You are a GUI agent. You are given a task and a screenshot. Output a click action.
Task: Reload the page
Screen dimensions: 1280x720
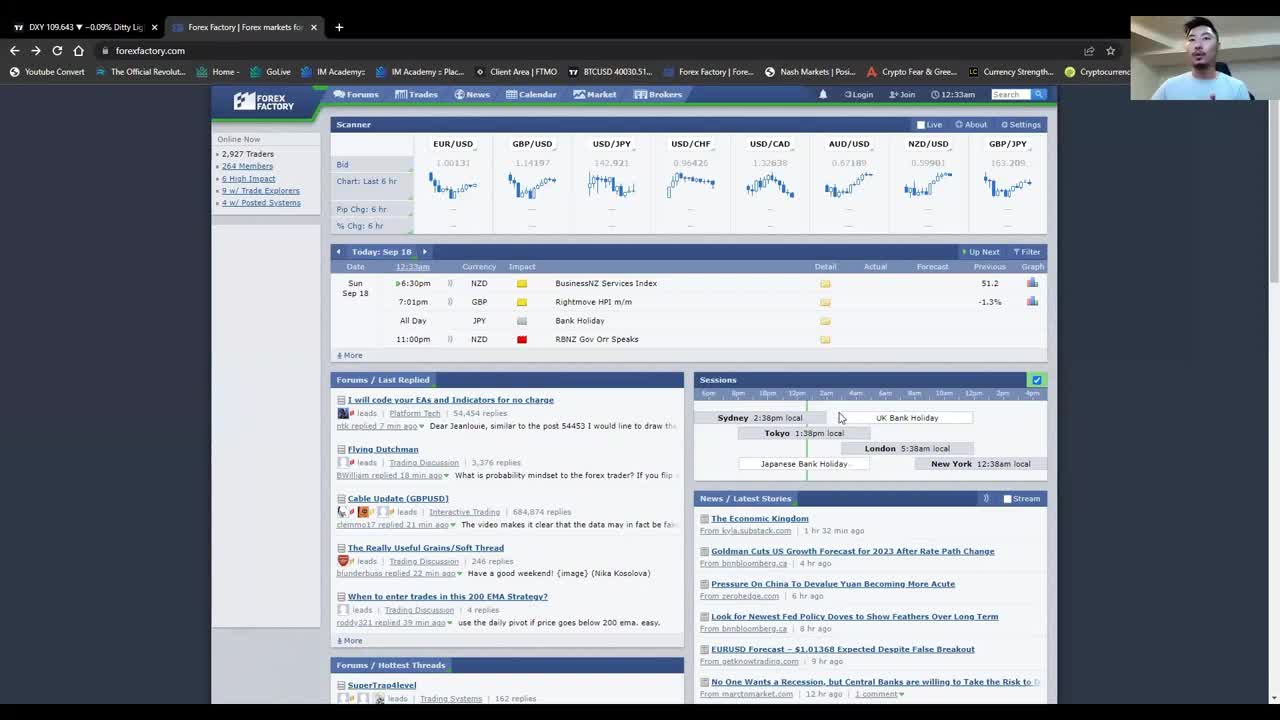click(57, 50)
